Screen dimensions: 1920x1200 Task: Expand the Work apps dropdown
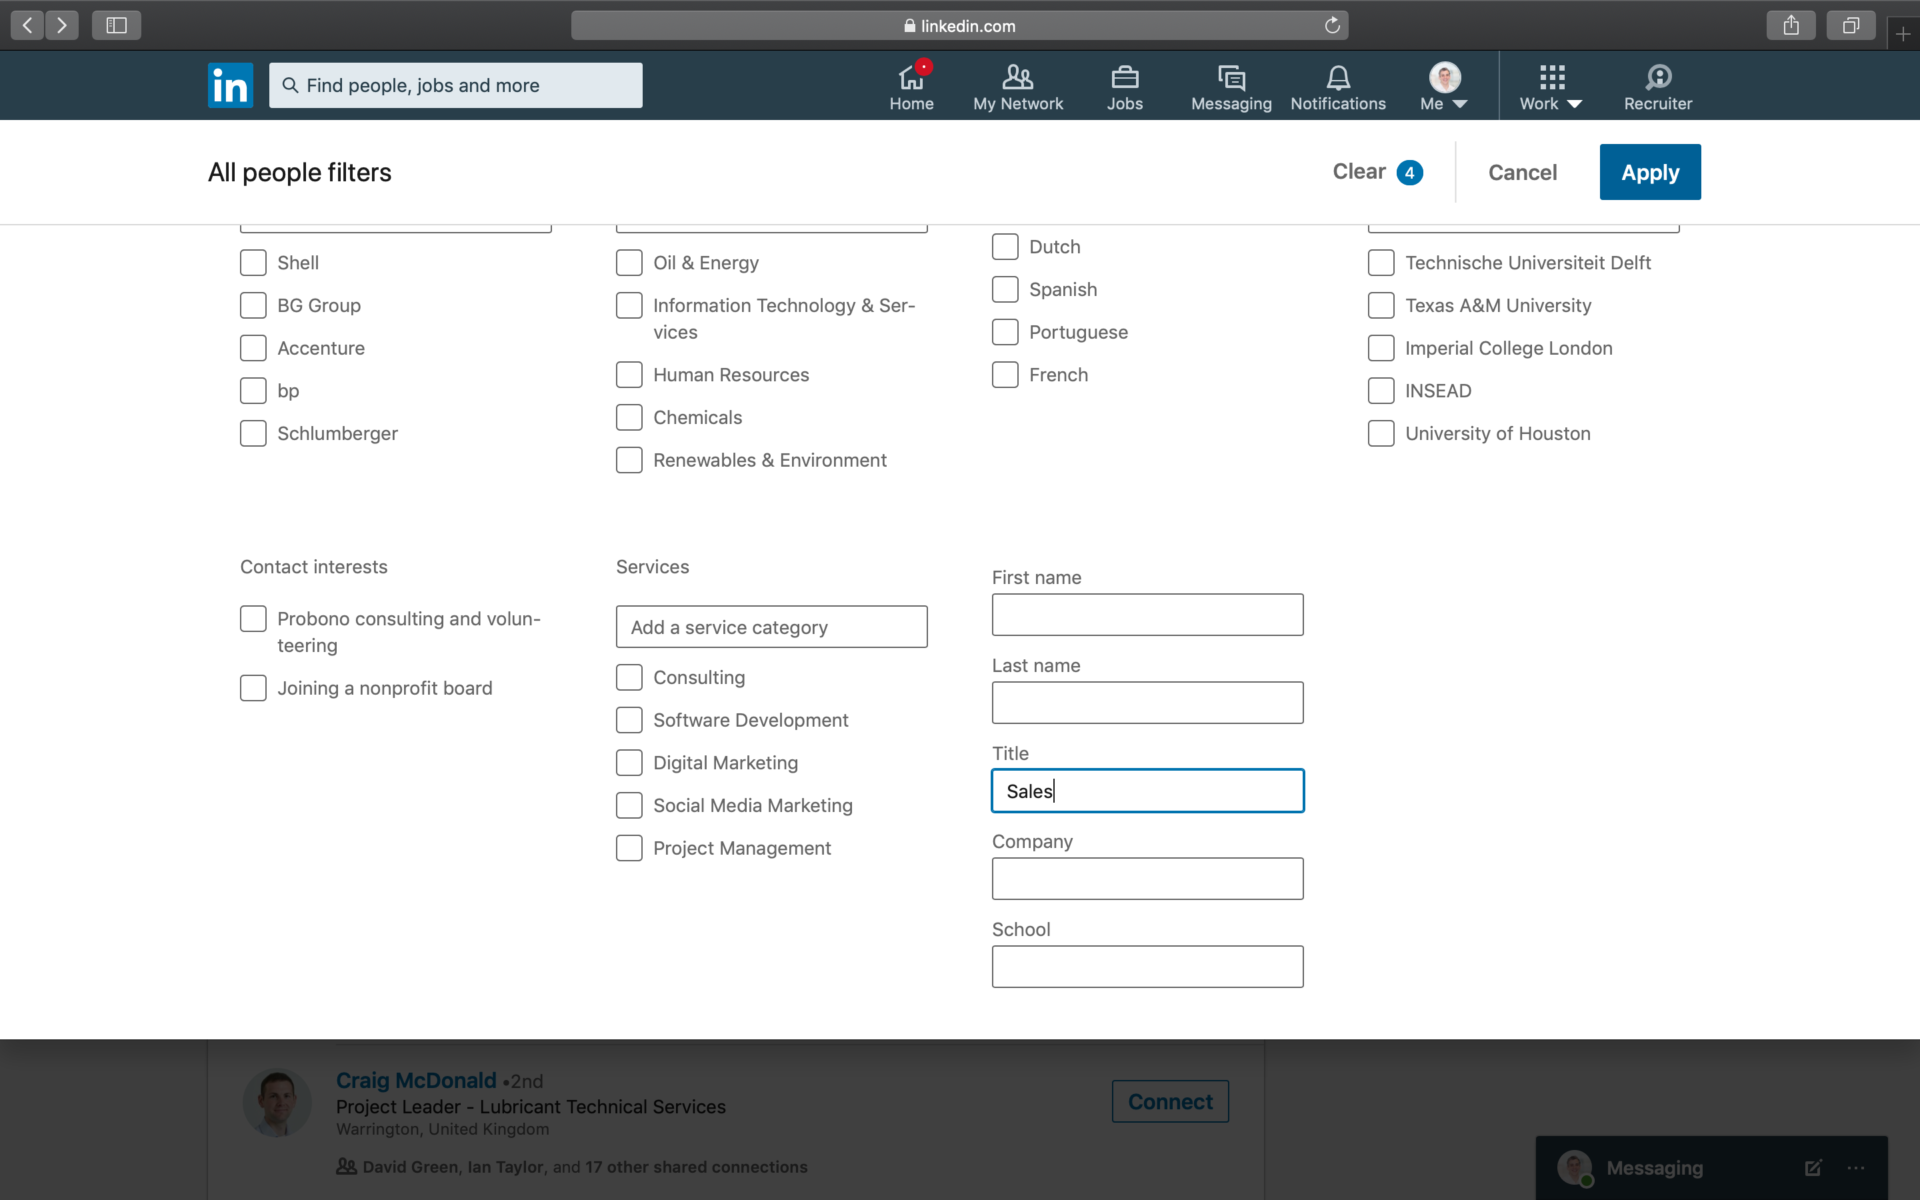click(x=1551, y=87)
